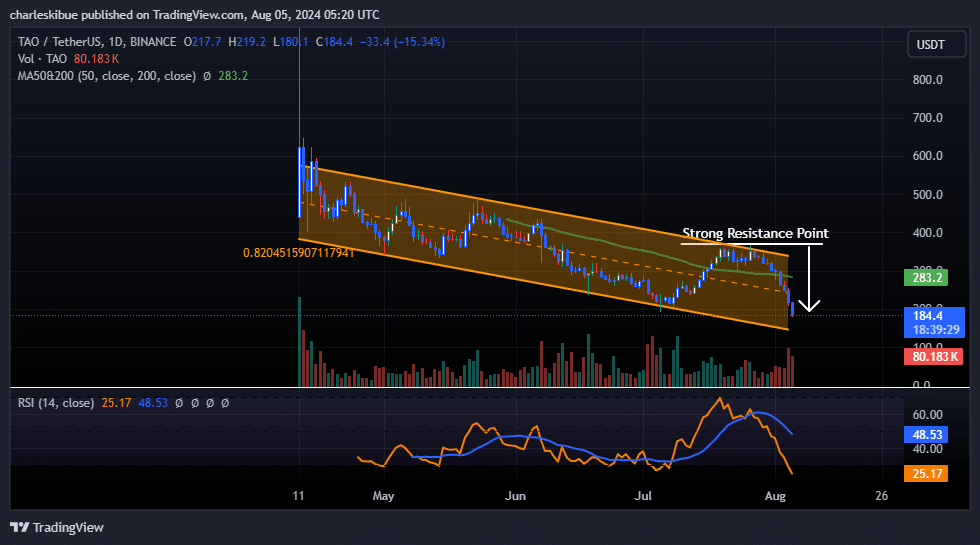Select the TAO / TetherUS symbol title
The height and width of the screenshot is (545, 980).
point(62,42)
